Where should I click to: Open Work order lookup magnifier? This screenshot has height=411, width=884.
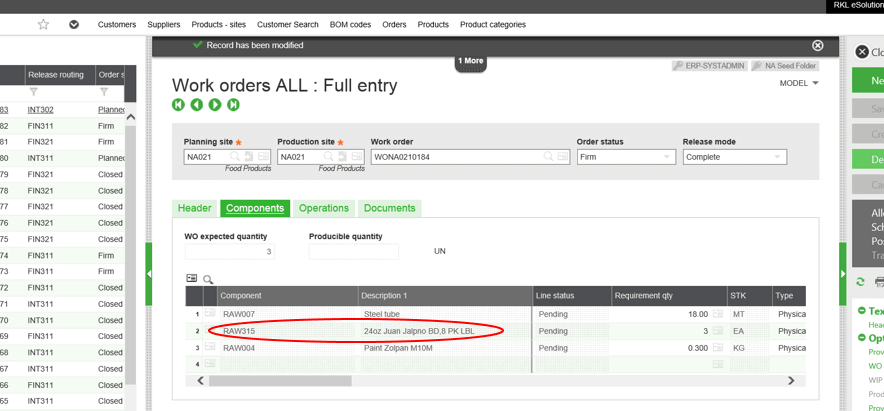click(x=548, y=157)
